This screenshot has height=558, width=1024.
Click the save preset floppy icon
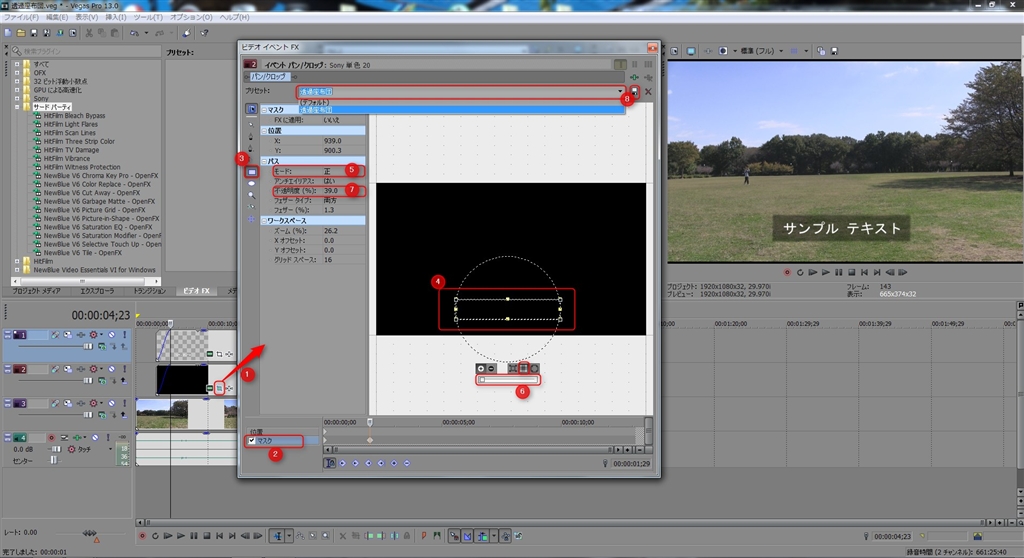(x=634, y=91)
